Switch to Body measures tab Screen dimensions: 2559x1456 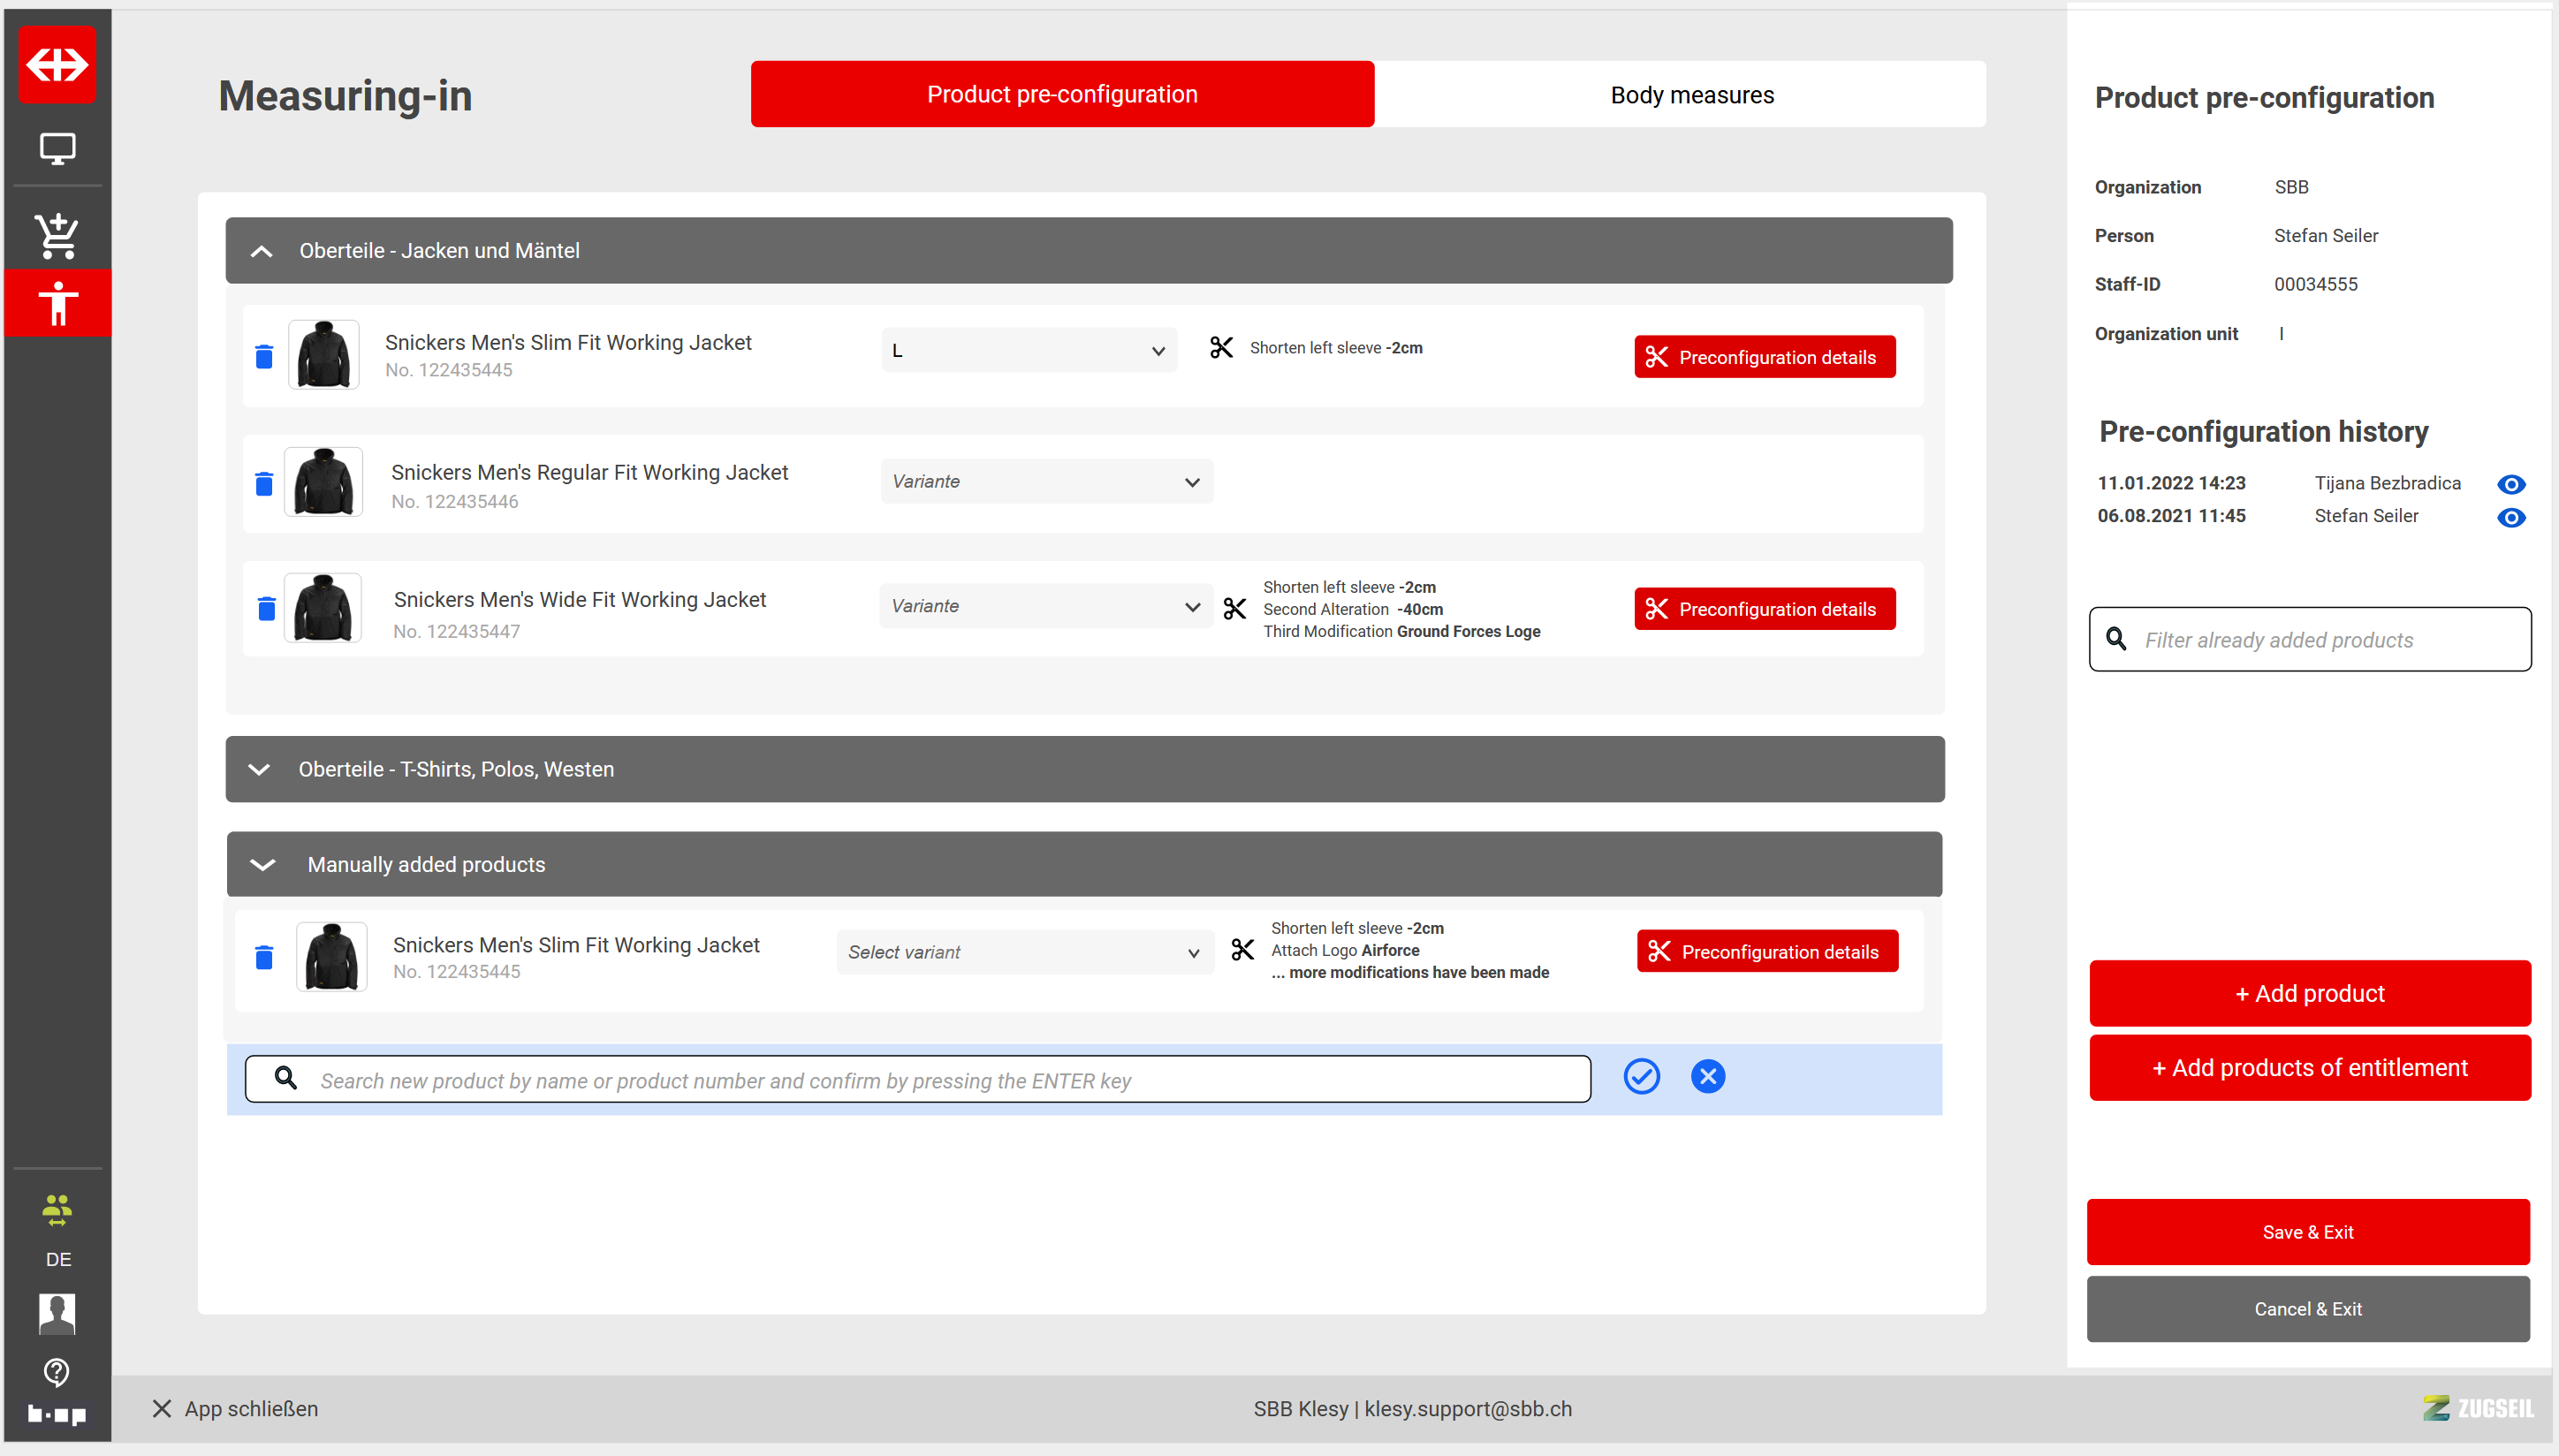[x=1691, y=95]
